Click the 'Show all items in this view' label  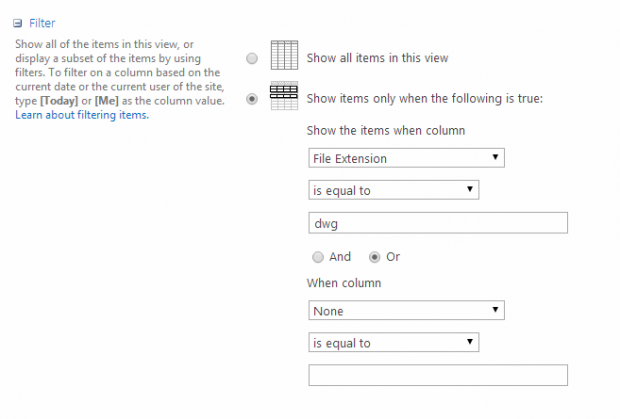pos(377,58)
